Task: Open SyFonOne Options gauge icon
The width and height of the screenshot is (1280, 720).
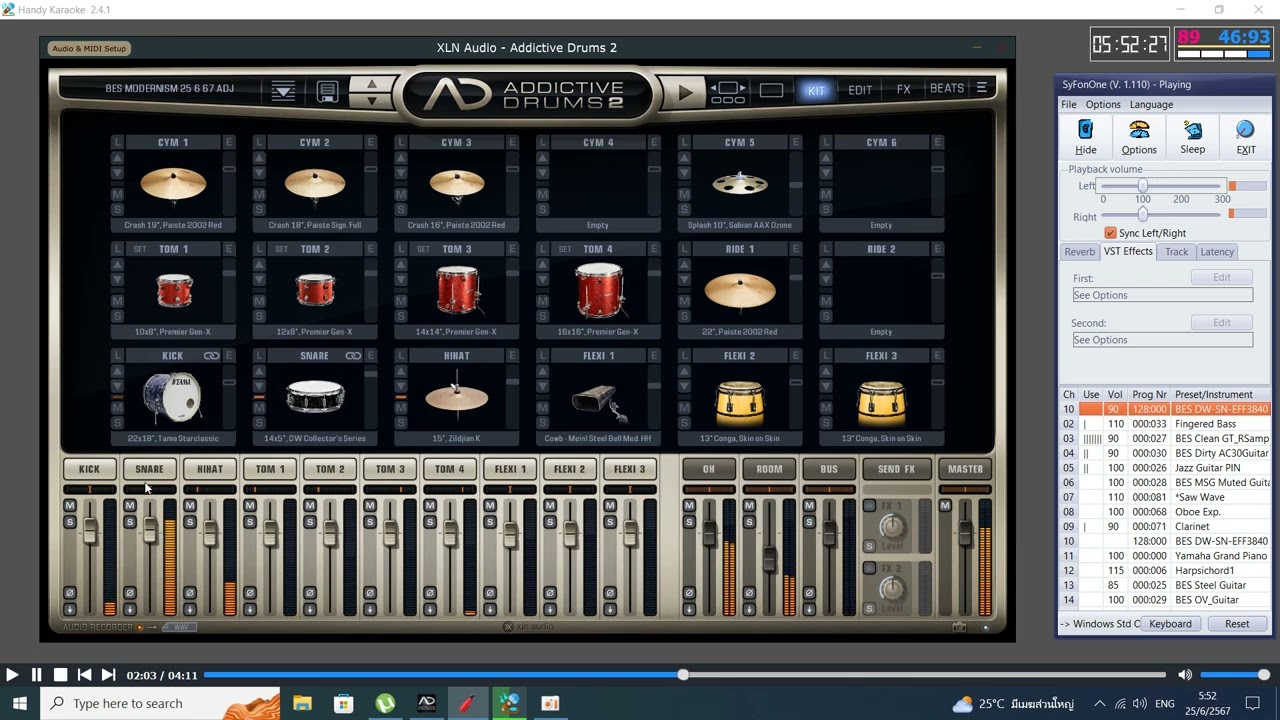Action: 1139,137
